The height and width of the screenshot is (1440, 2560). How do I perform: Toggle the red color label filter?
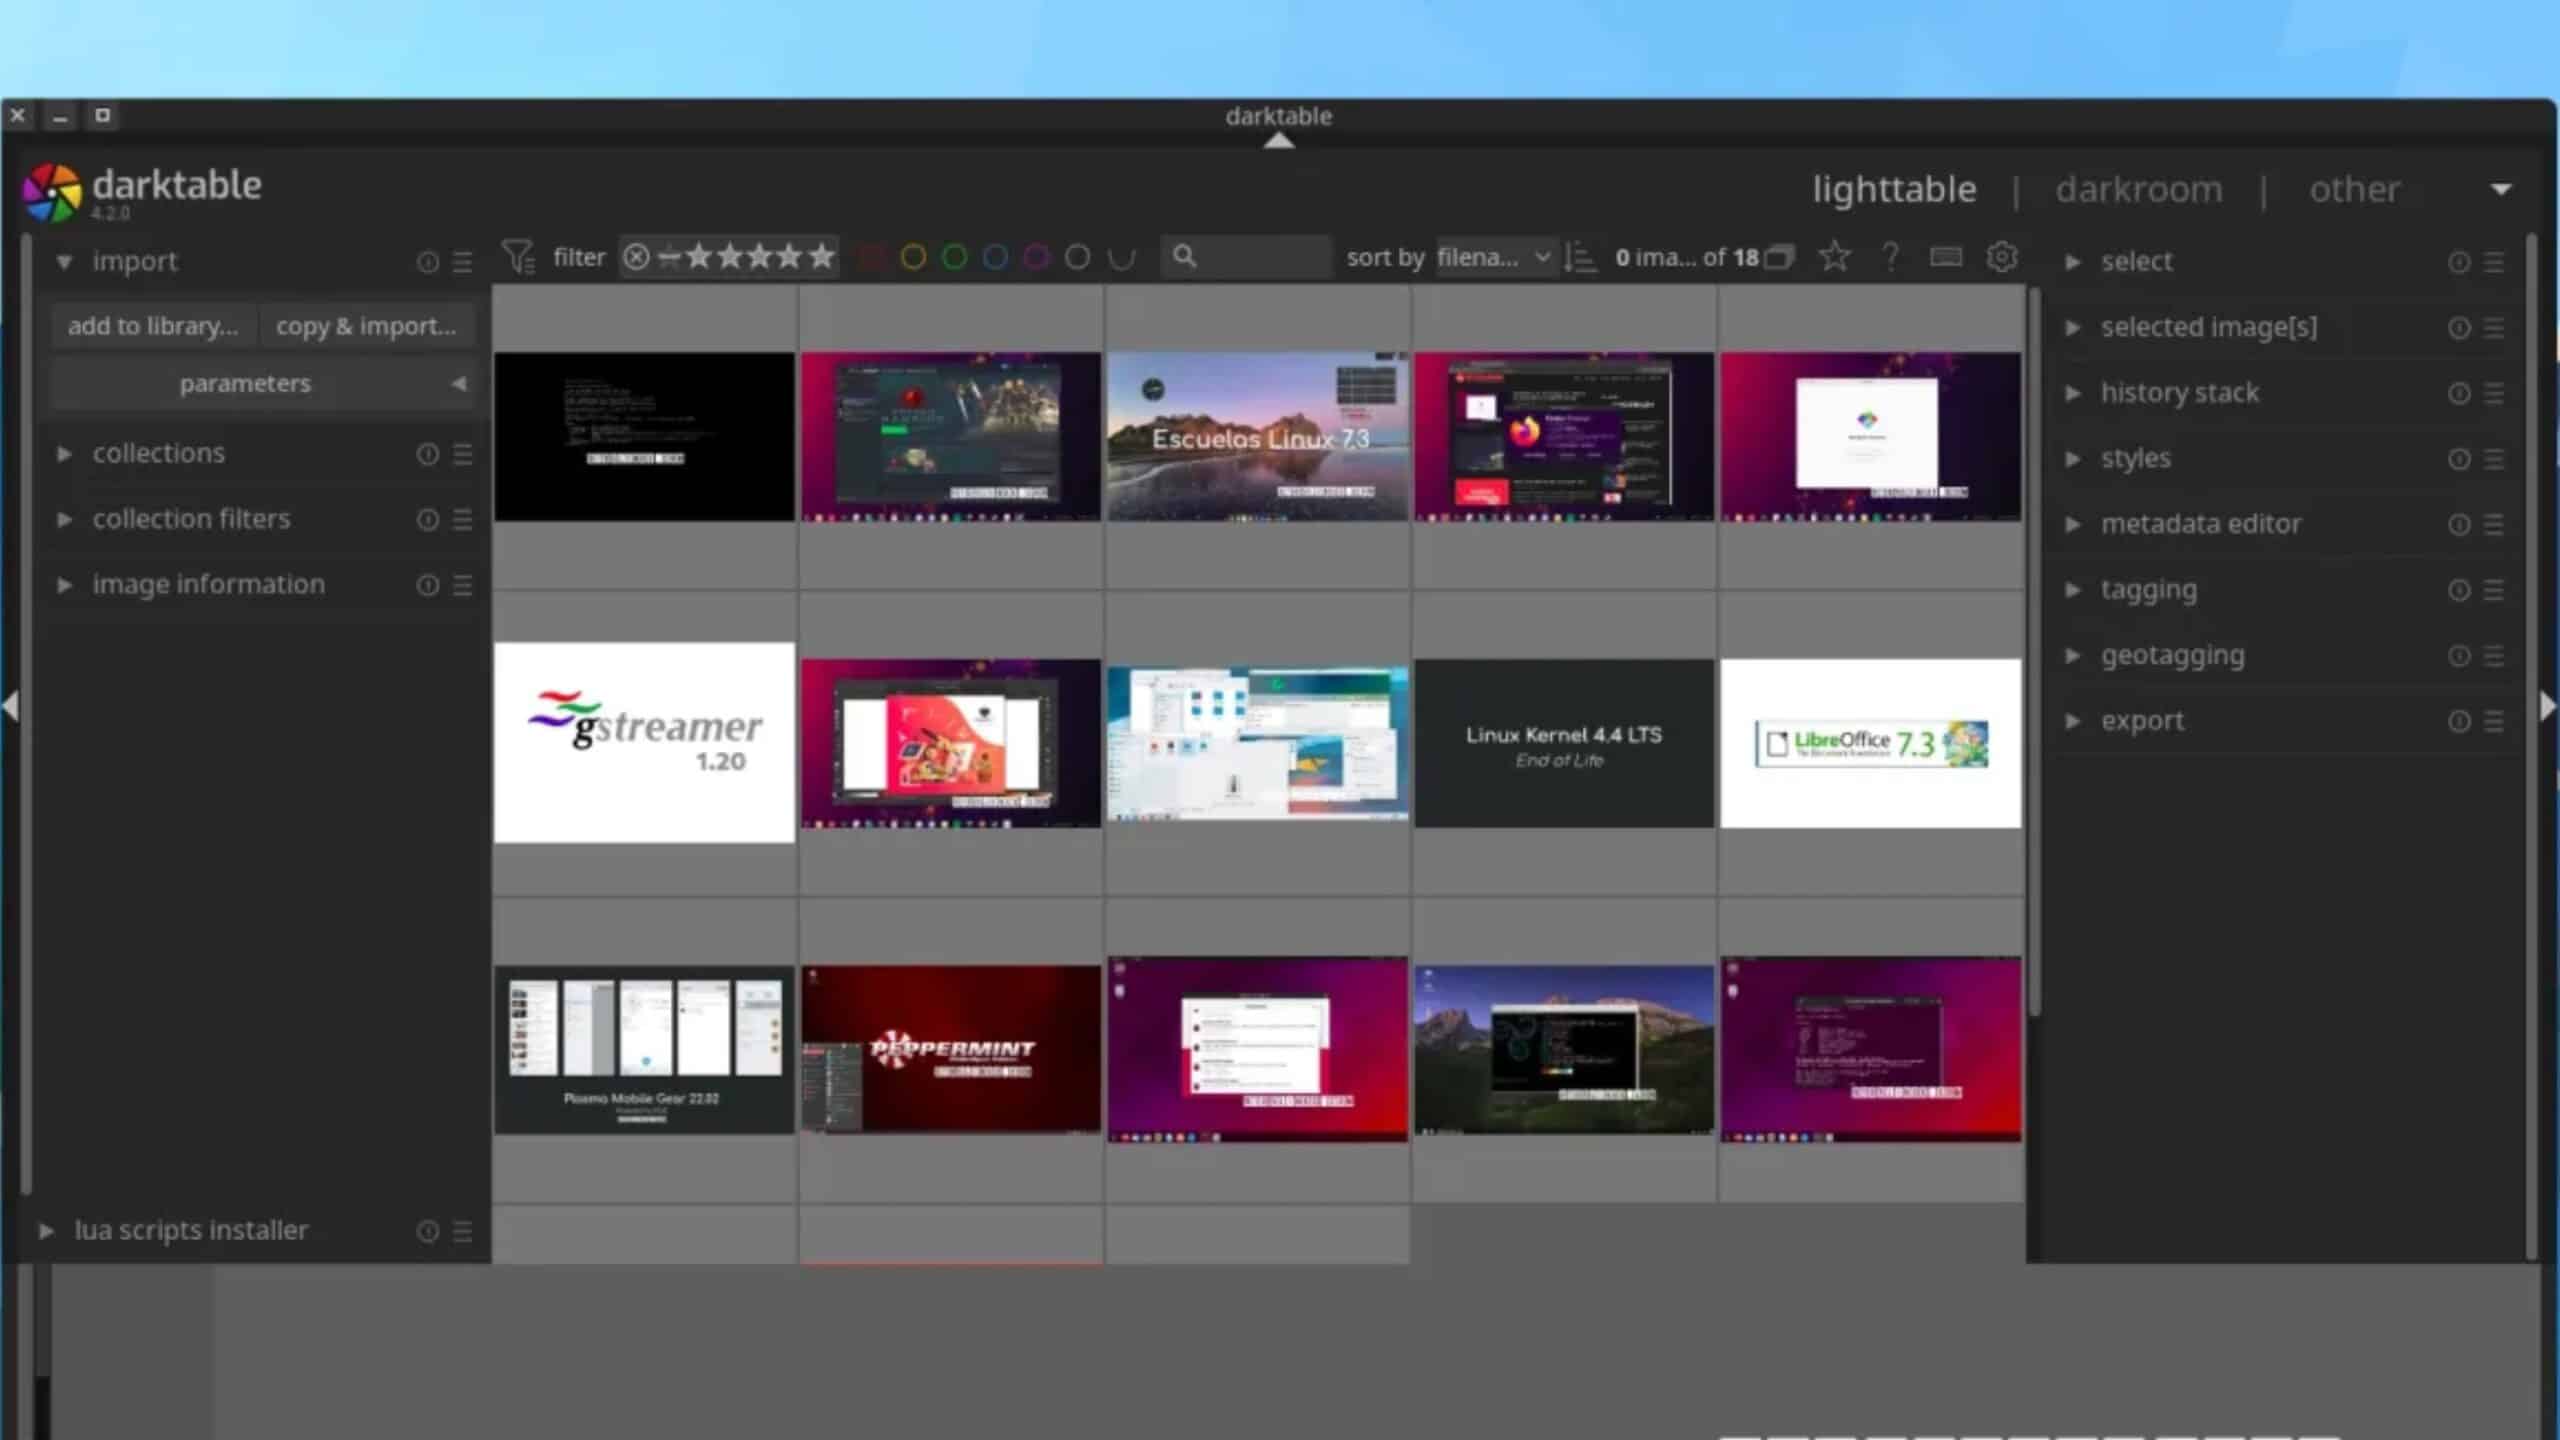(872, 257)
